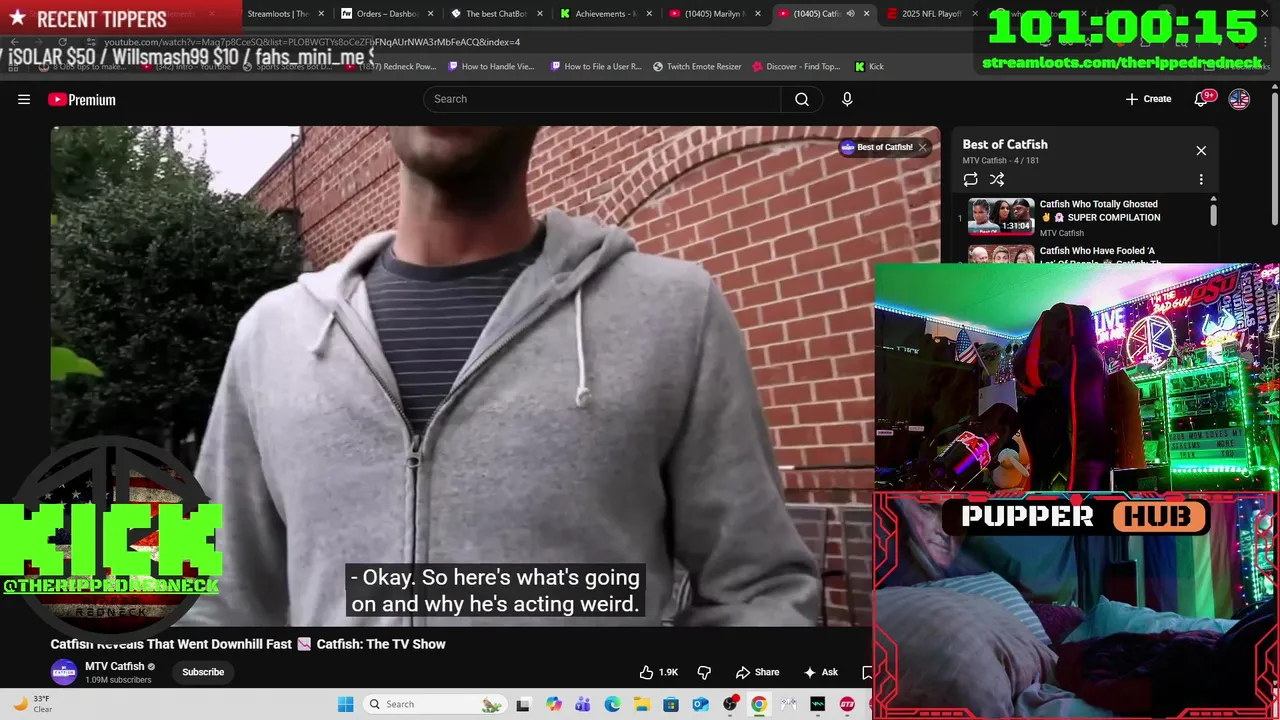The height and width of the screenshot is (720, 1280).
Task: Open Task View on the taskbar
Action: coord(522,704)
